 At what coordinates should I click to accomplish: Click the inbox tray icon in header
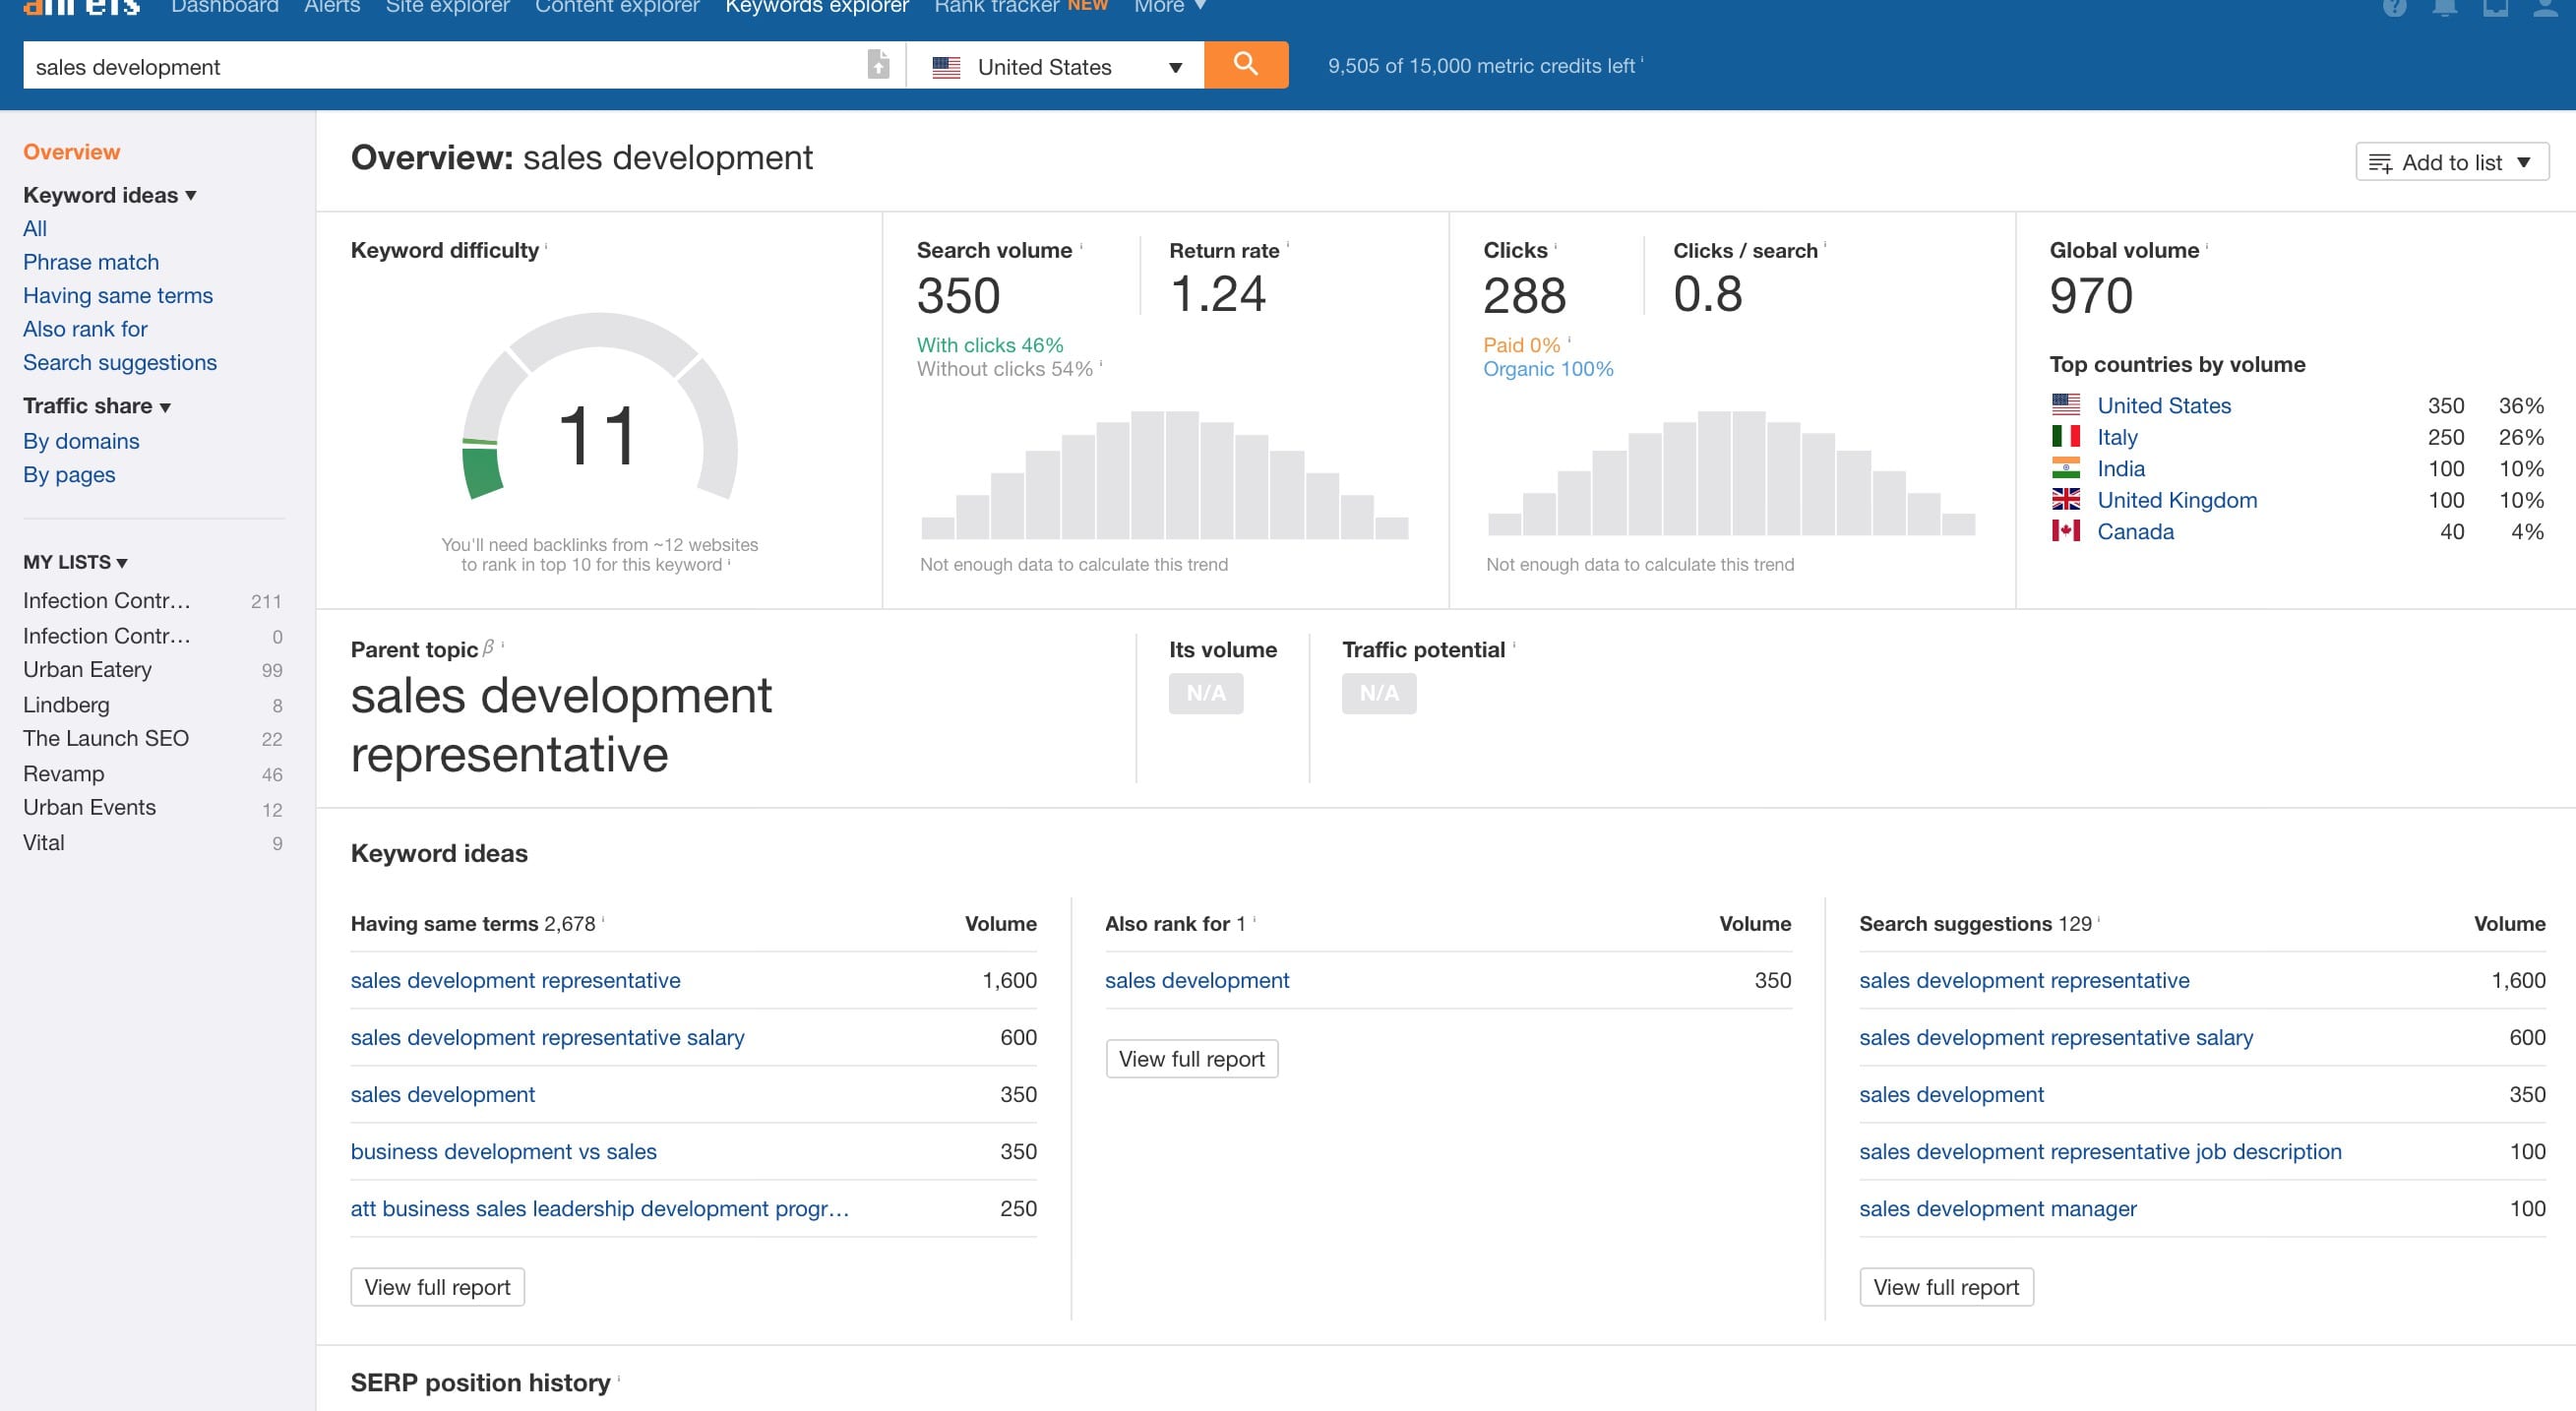pos(2495,8)
